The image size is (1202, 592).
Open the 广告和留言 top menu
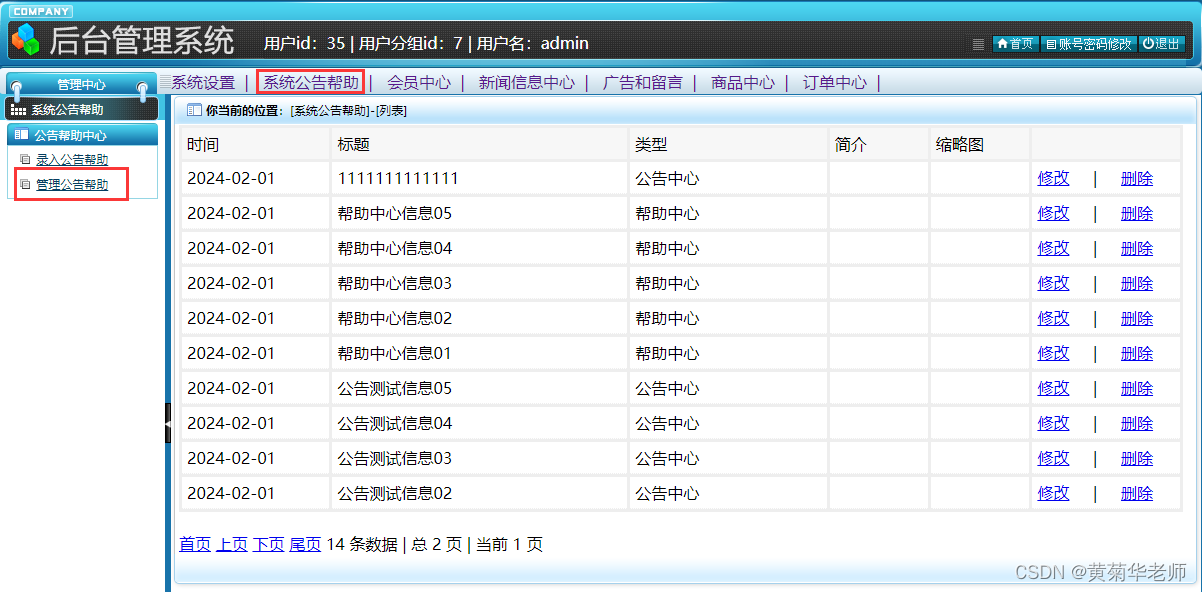point(643,83)
